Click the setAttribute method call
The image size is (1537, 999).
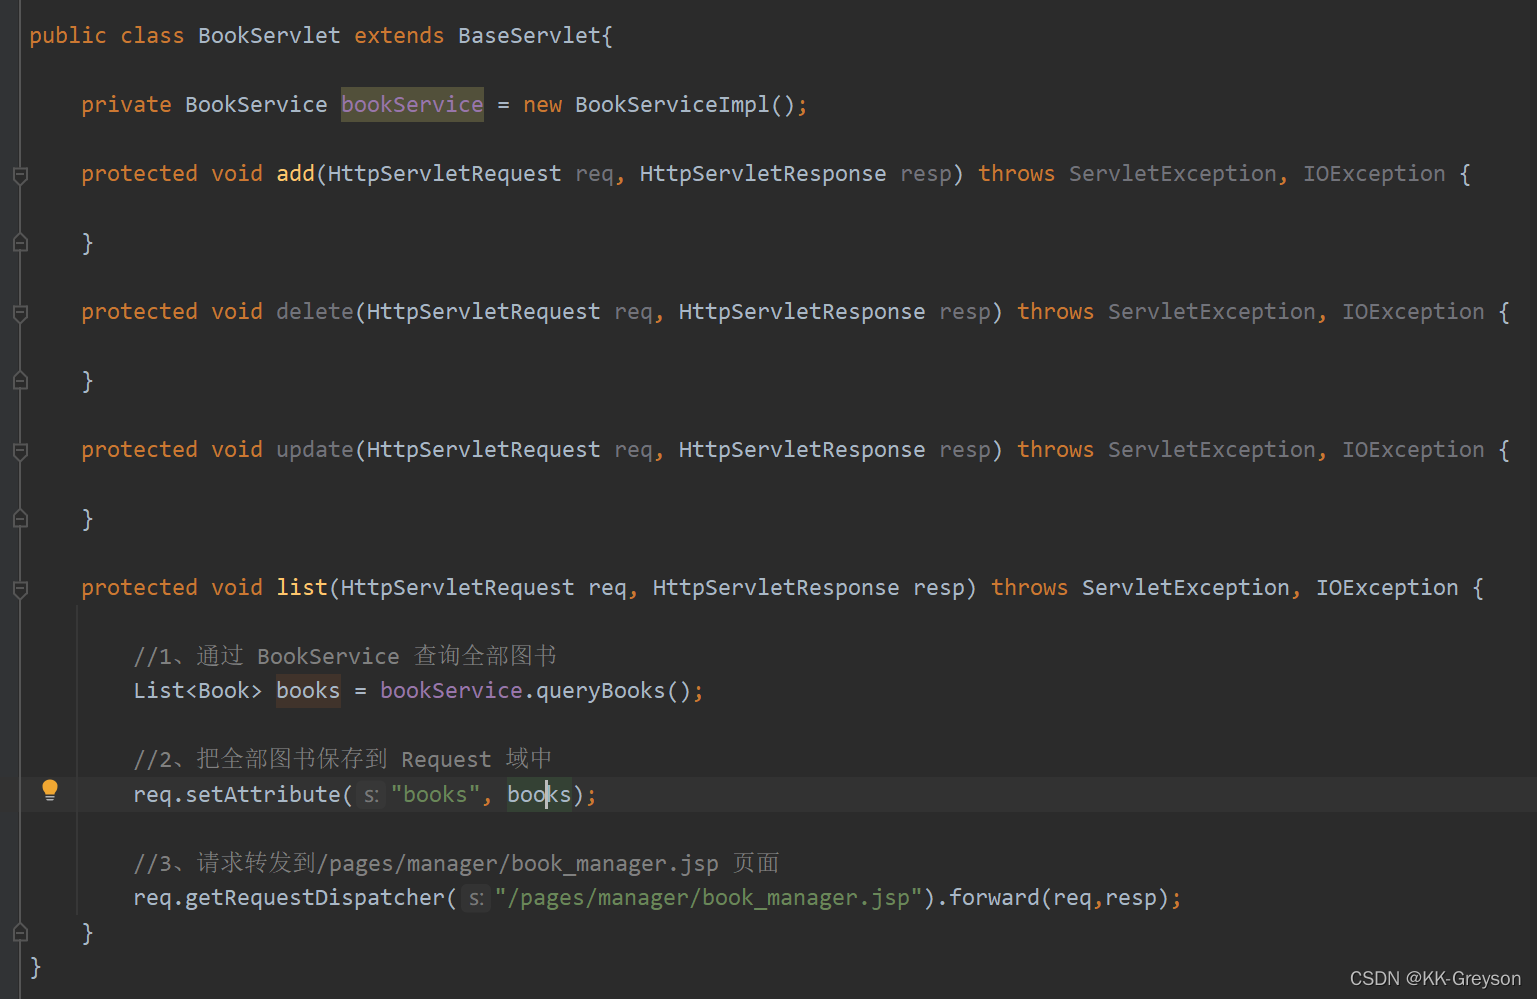coord(263,795)
